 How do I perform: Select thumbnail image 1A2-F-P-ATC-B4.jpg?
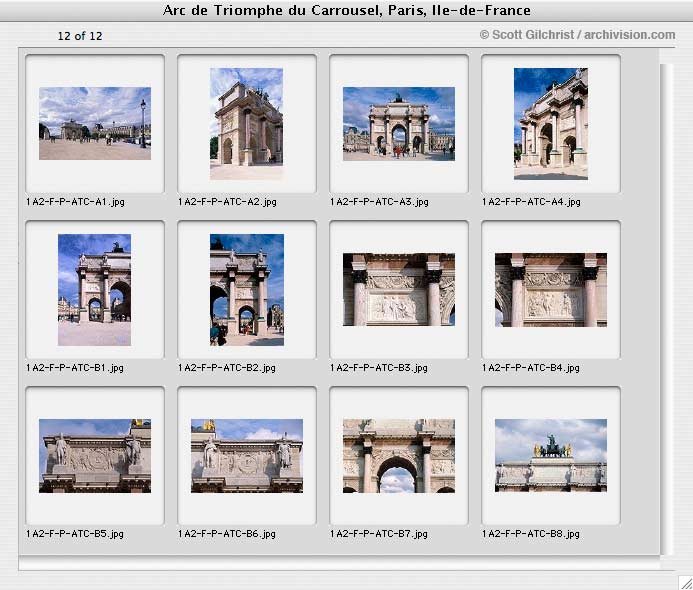551,290
